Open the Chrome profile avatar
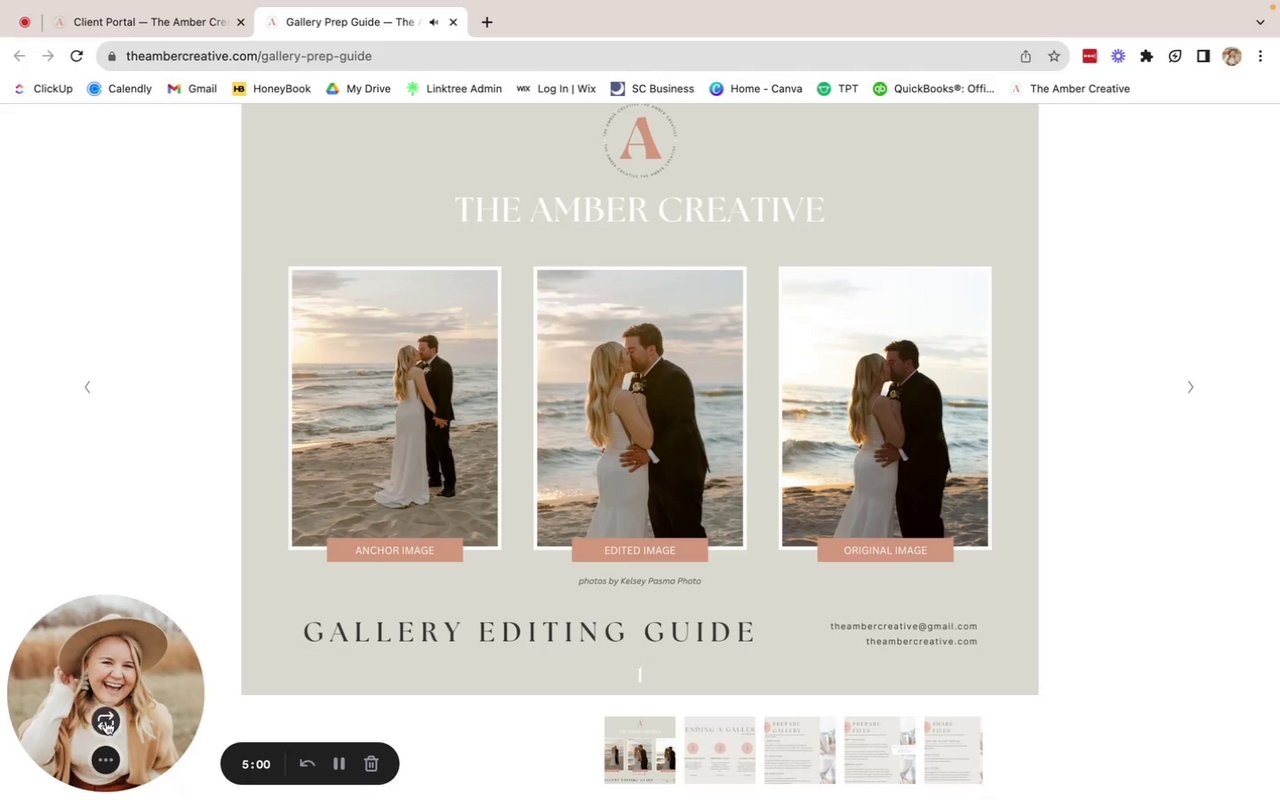The width and height of the screenshot is (1280, 800). pyautogui.click(x=1232, y=56)
